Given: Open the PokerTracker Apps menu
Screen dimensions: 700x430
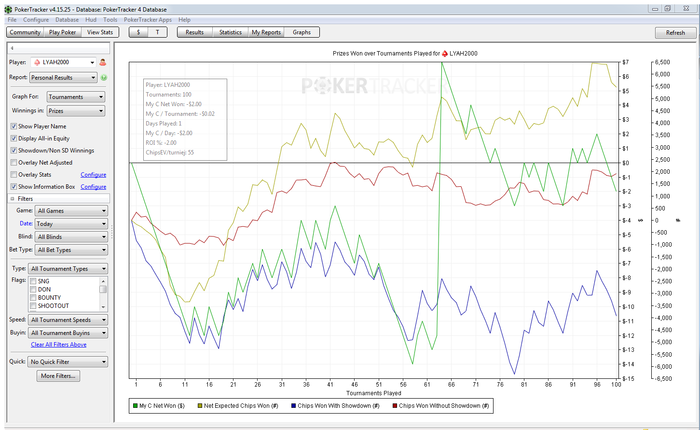Looking at the screenshot, I should (x=148, y=20).
